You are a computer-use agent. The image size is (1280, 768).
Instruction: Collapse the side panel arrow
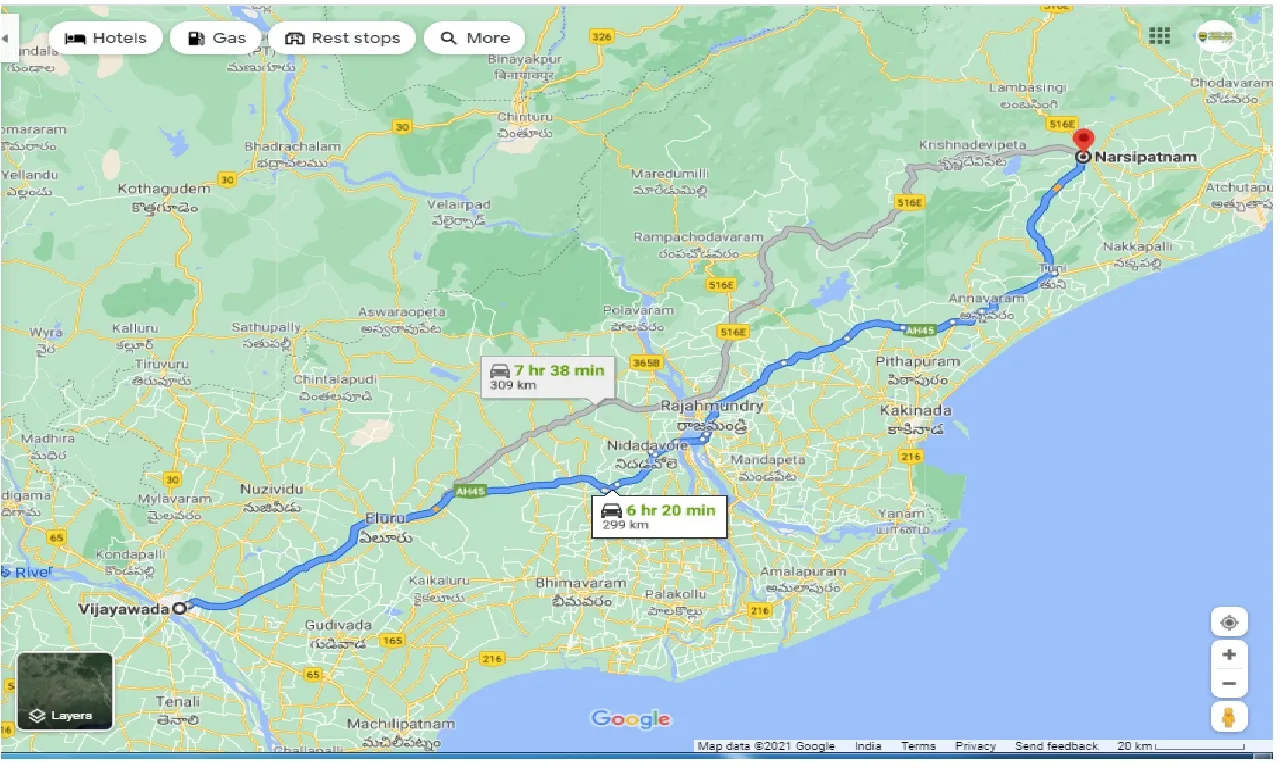[6, 38]
